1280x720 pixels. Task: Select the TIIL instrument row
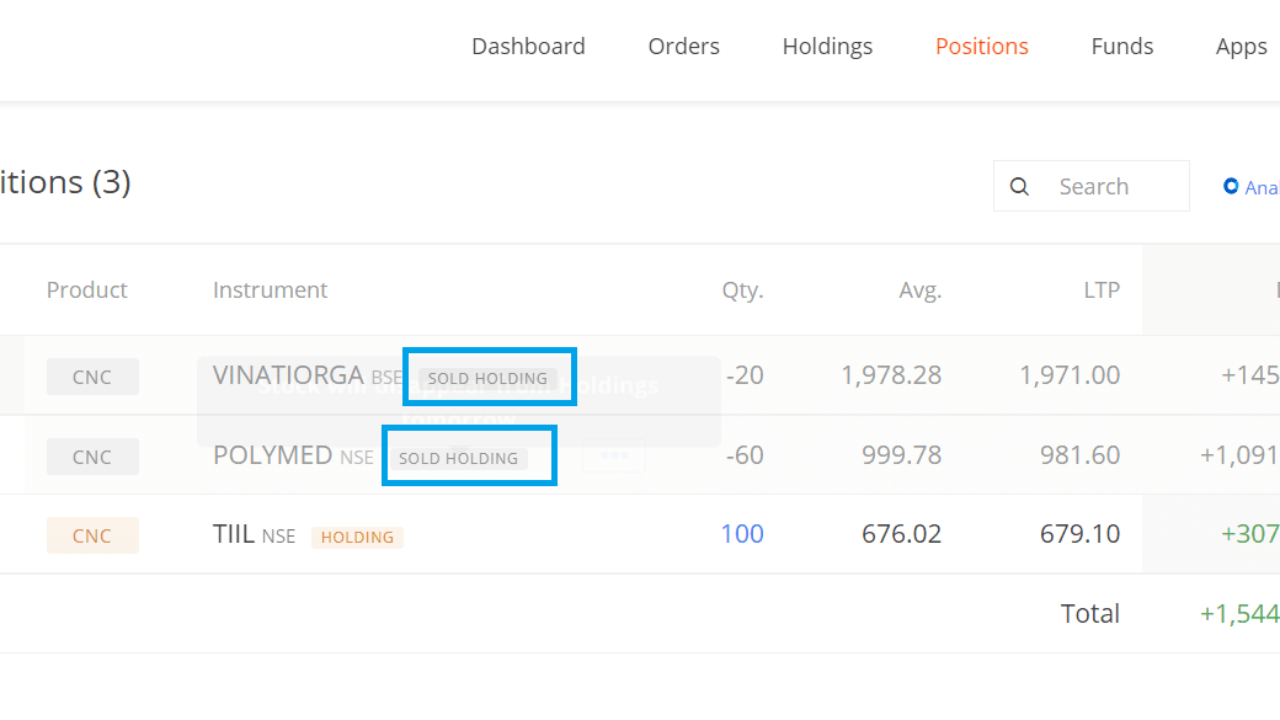tap(233, 534)
